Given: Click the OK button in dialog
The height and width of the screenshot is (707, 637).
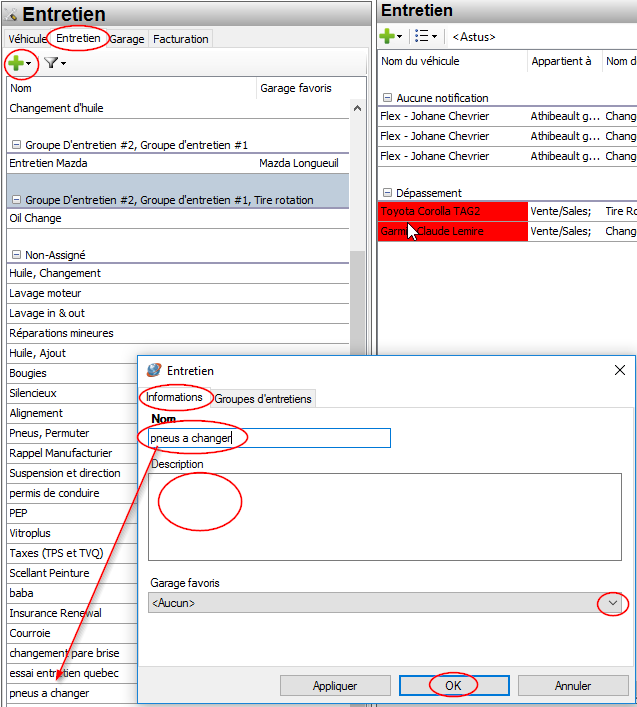Looking at the screenshot, I should tap(453, 686).
